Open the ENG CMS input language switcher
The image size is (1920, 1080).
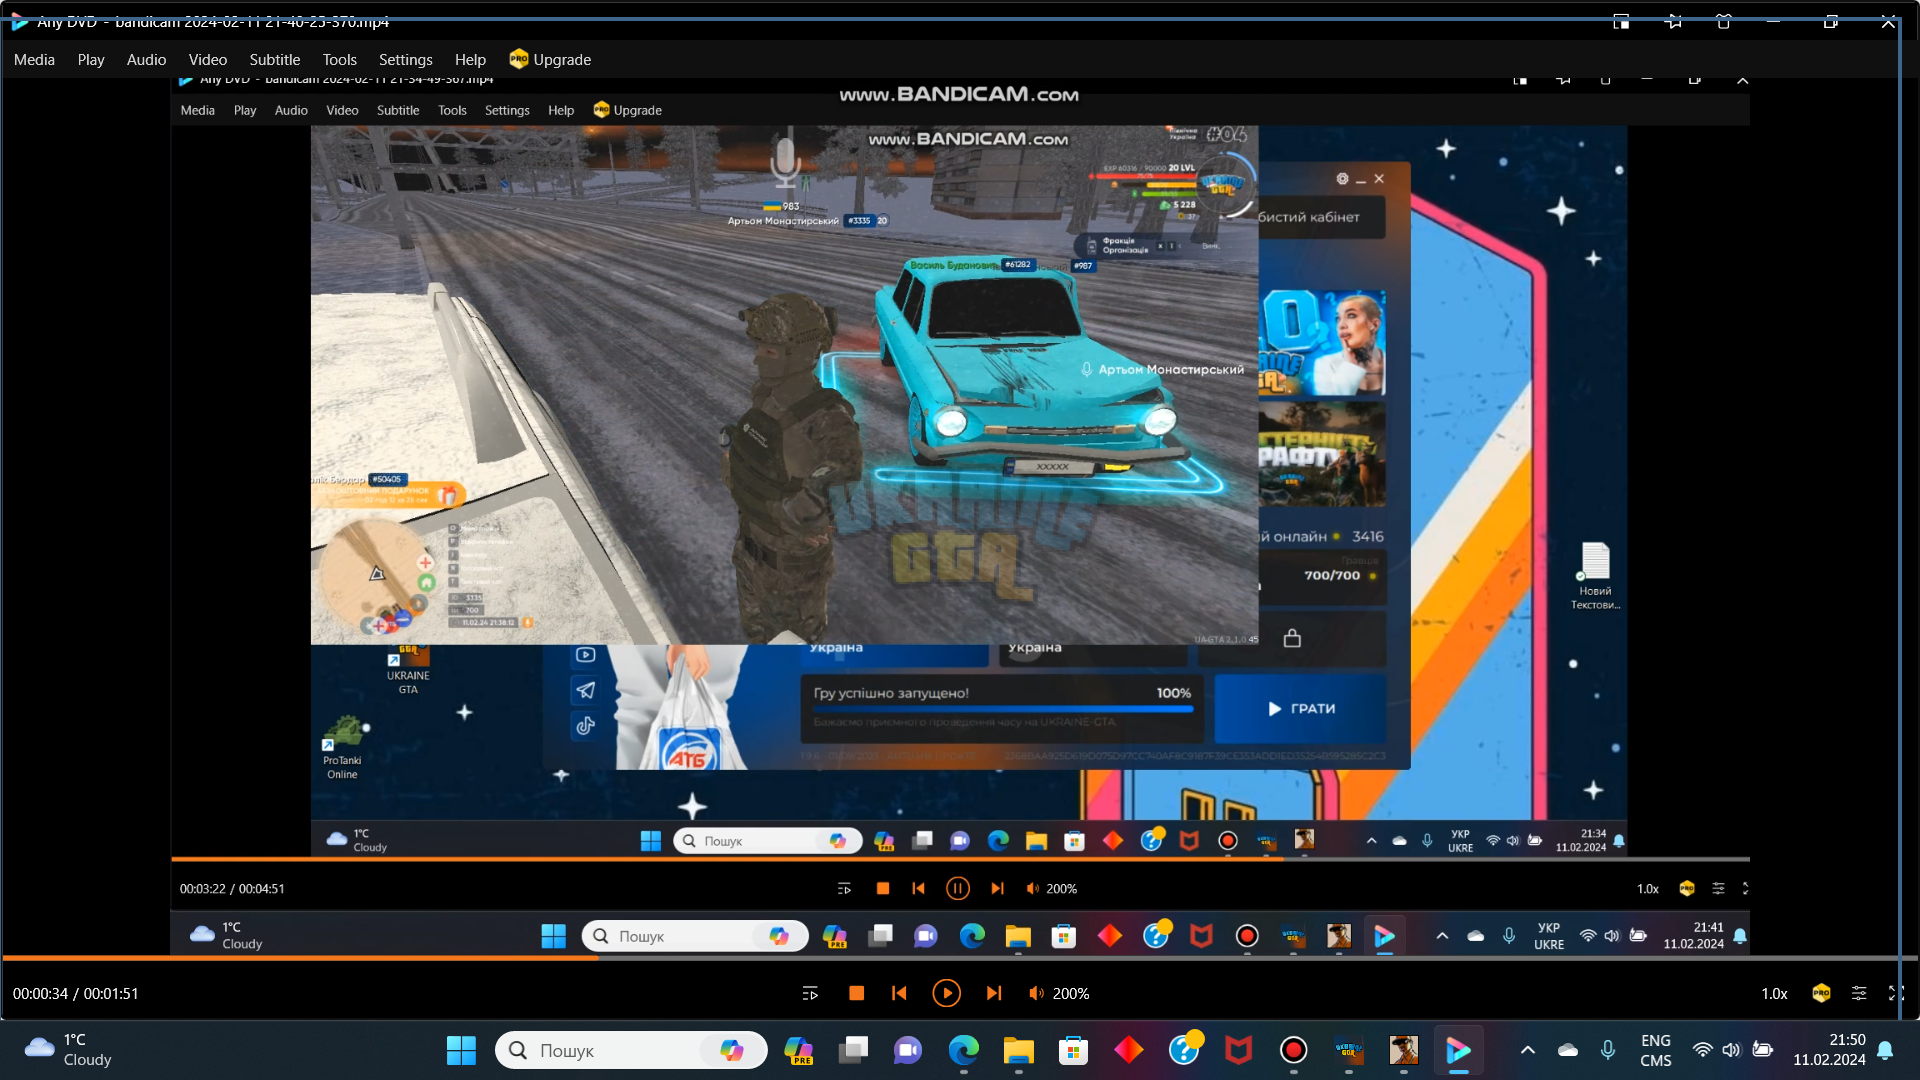[x=1656, y=1050]
